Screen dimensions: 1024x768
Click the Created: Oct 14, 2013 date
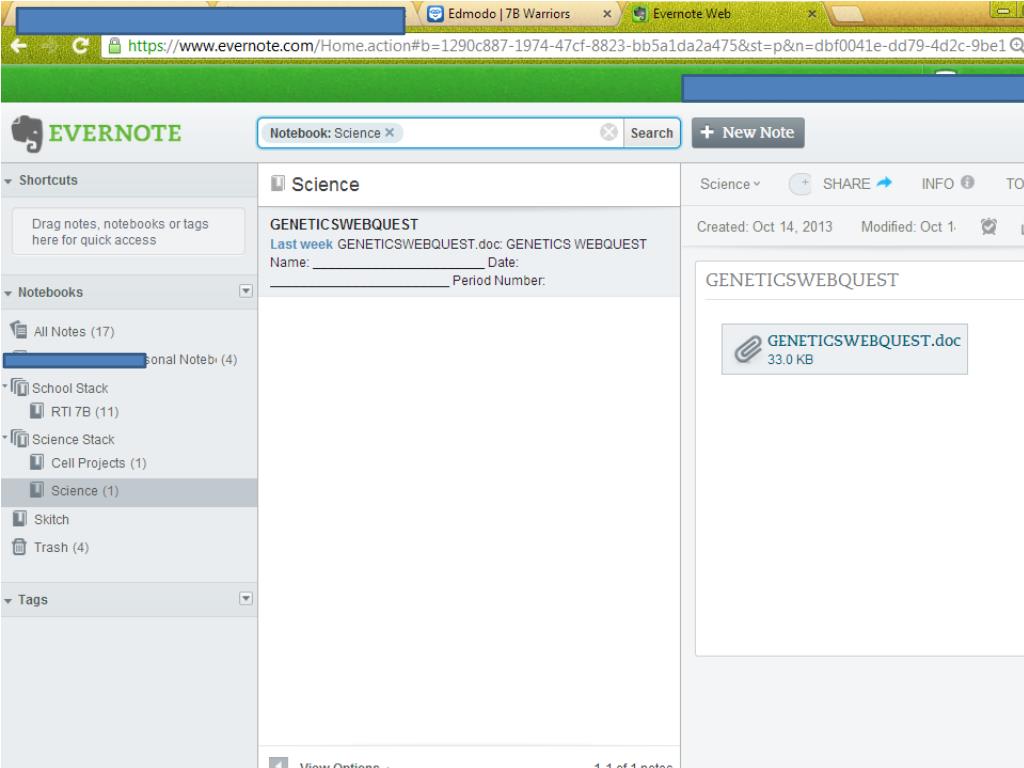coord(764,227)
